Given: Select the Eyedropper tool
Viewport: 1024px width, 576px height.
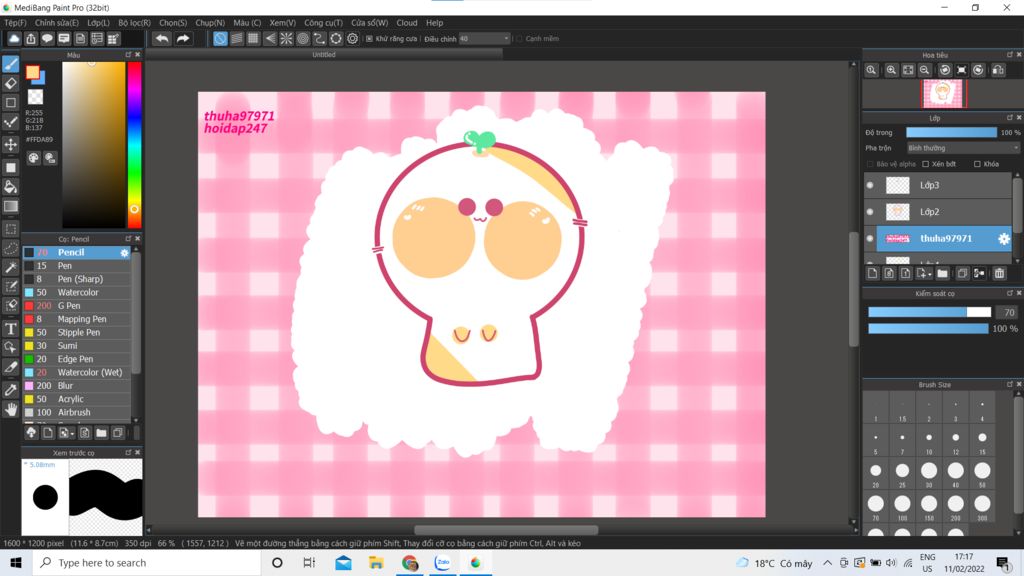Looking at the screenshot, I should click(x=10, y=390).
